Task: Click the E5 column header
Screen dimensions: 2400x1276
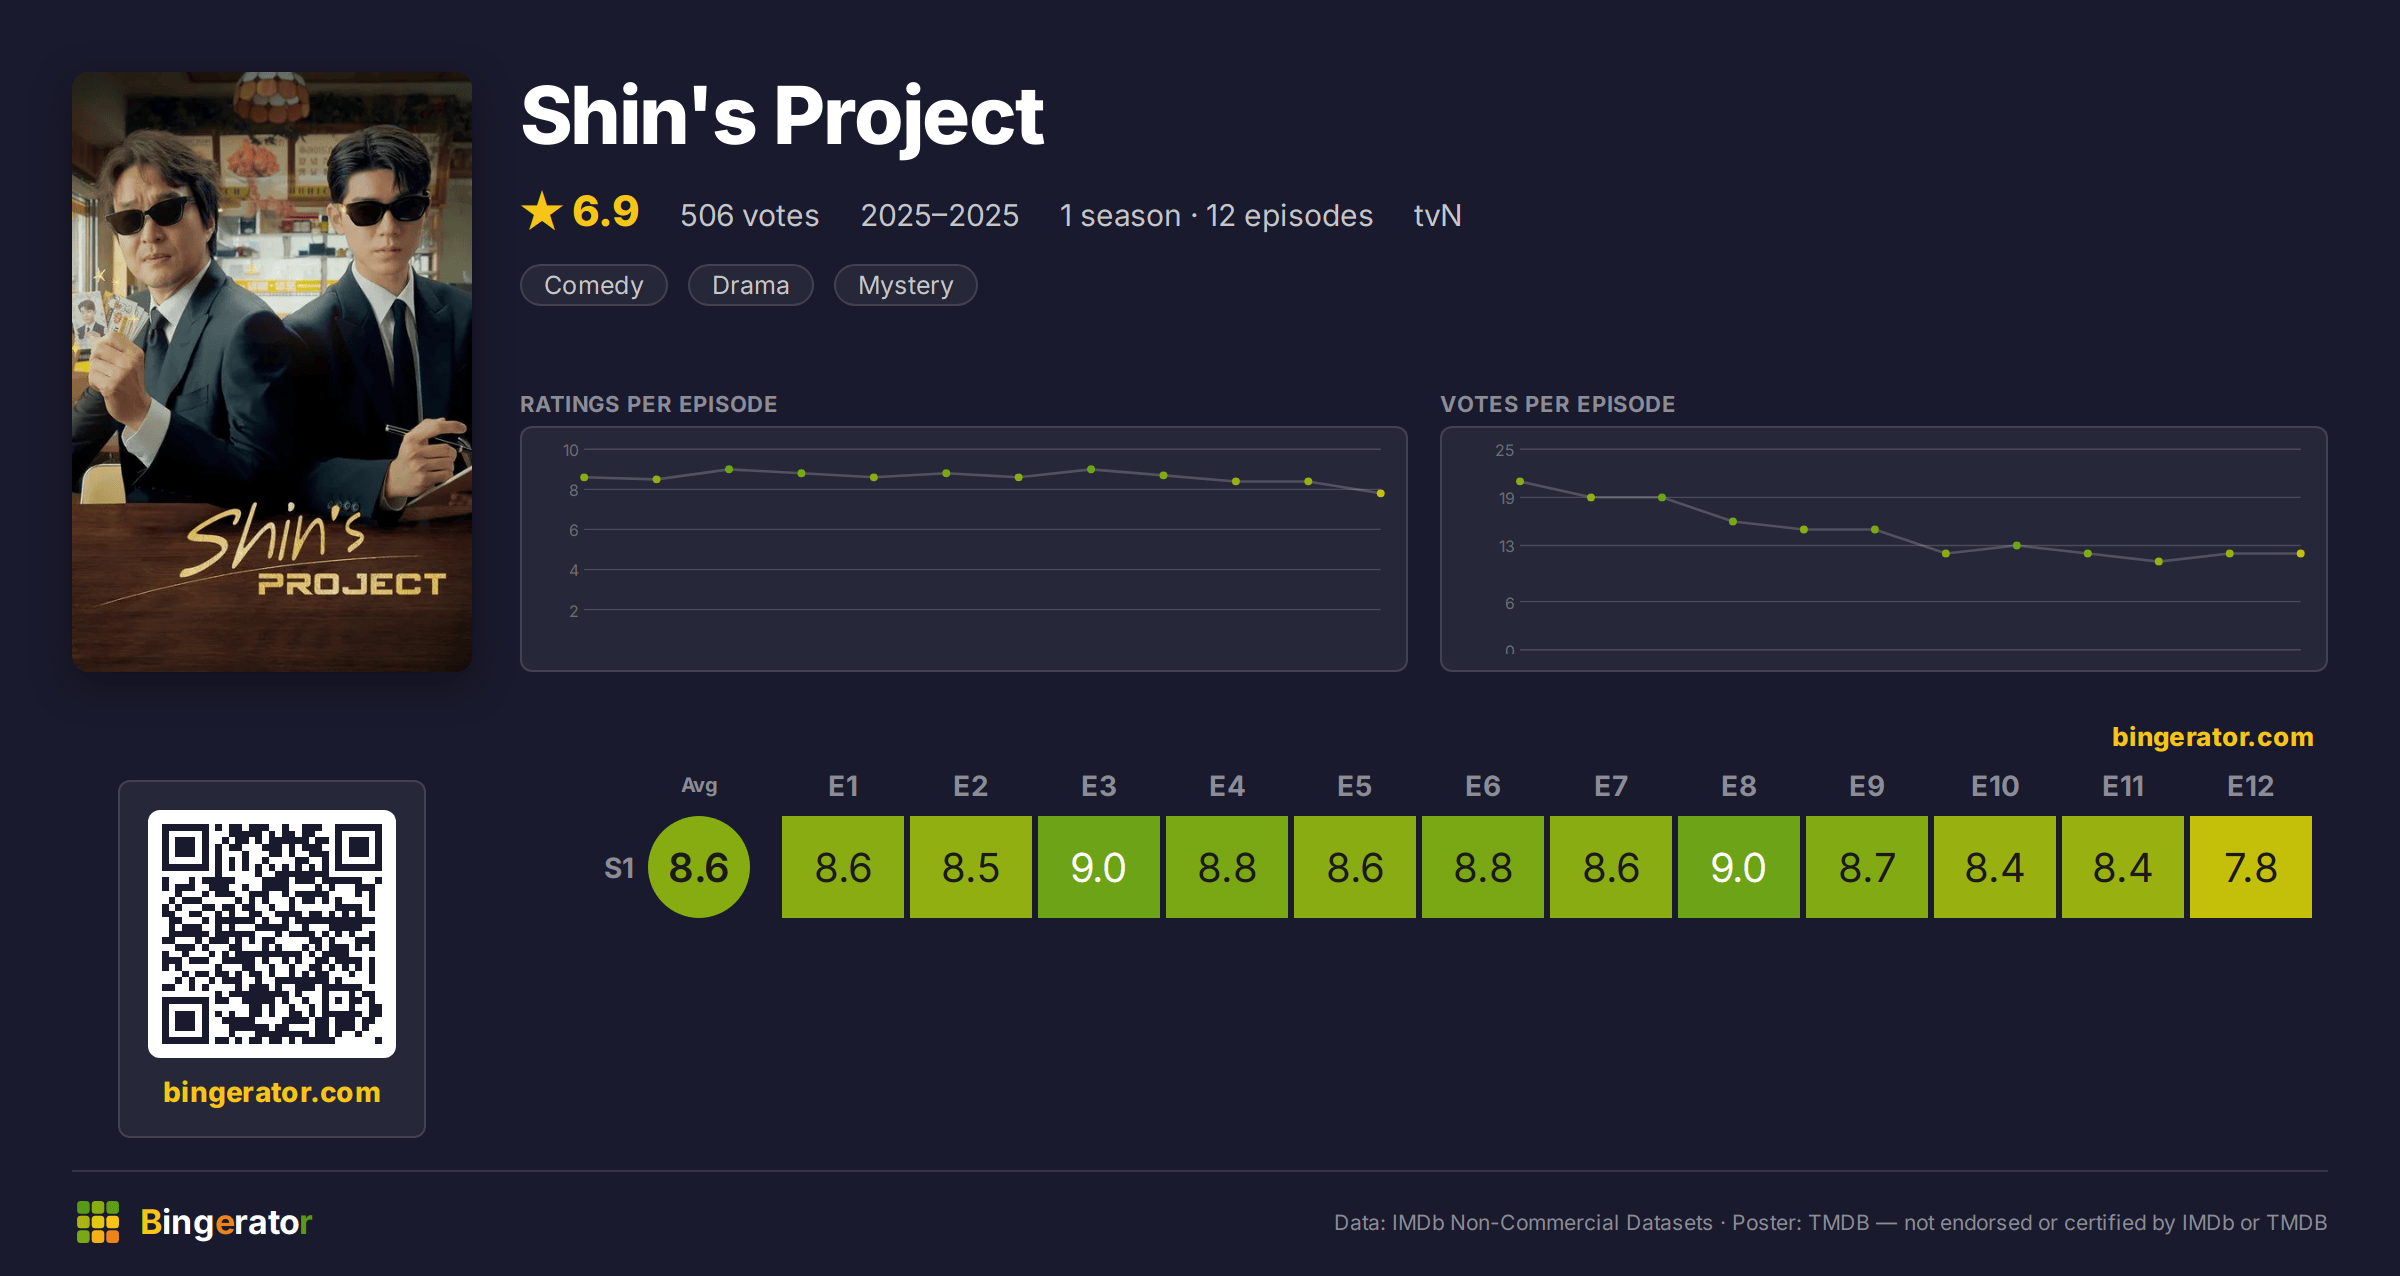Action: (x=1355, y=786)
